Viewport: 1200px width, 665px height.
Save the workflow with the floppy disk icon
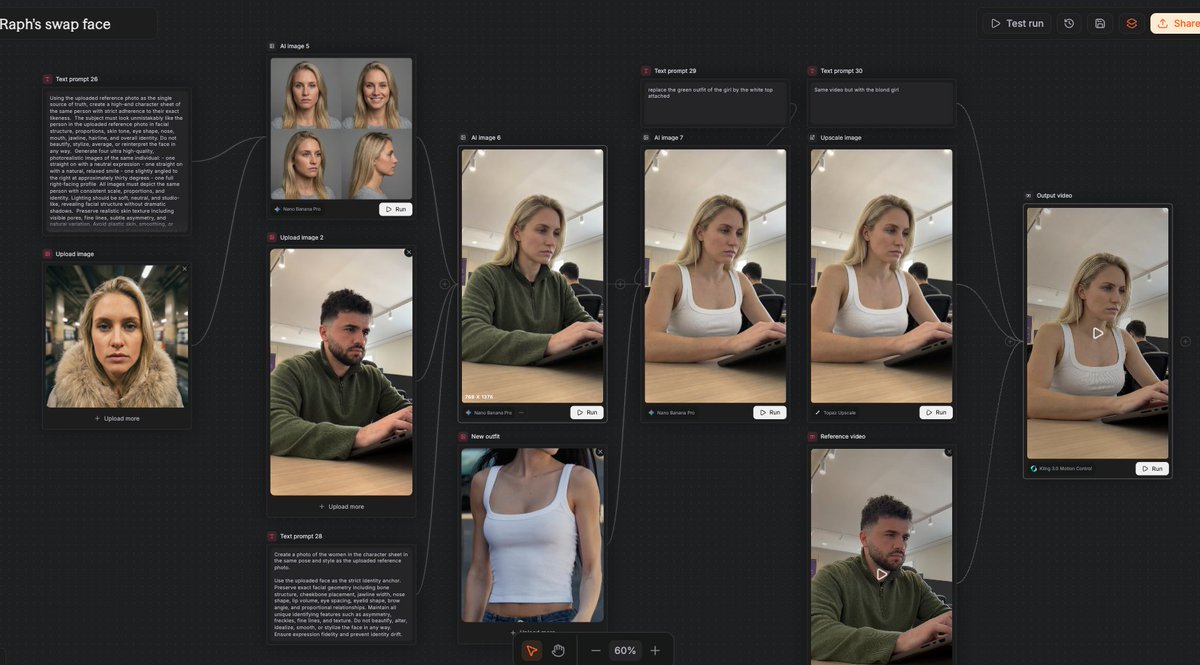[x=1100, y=23]
